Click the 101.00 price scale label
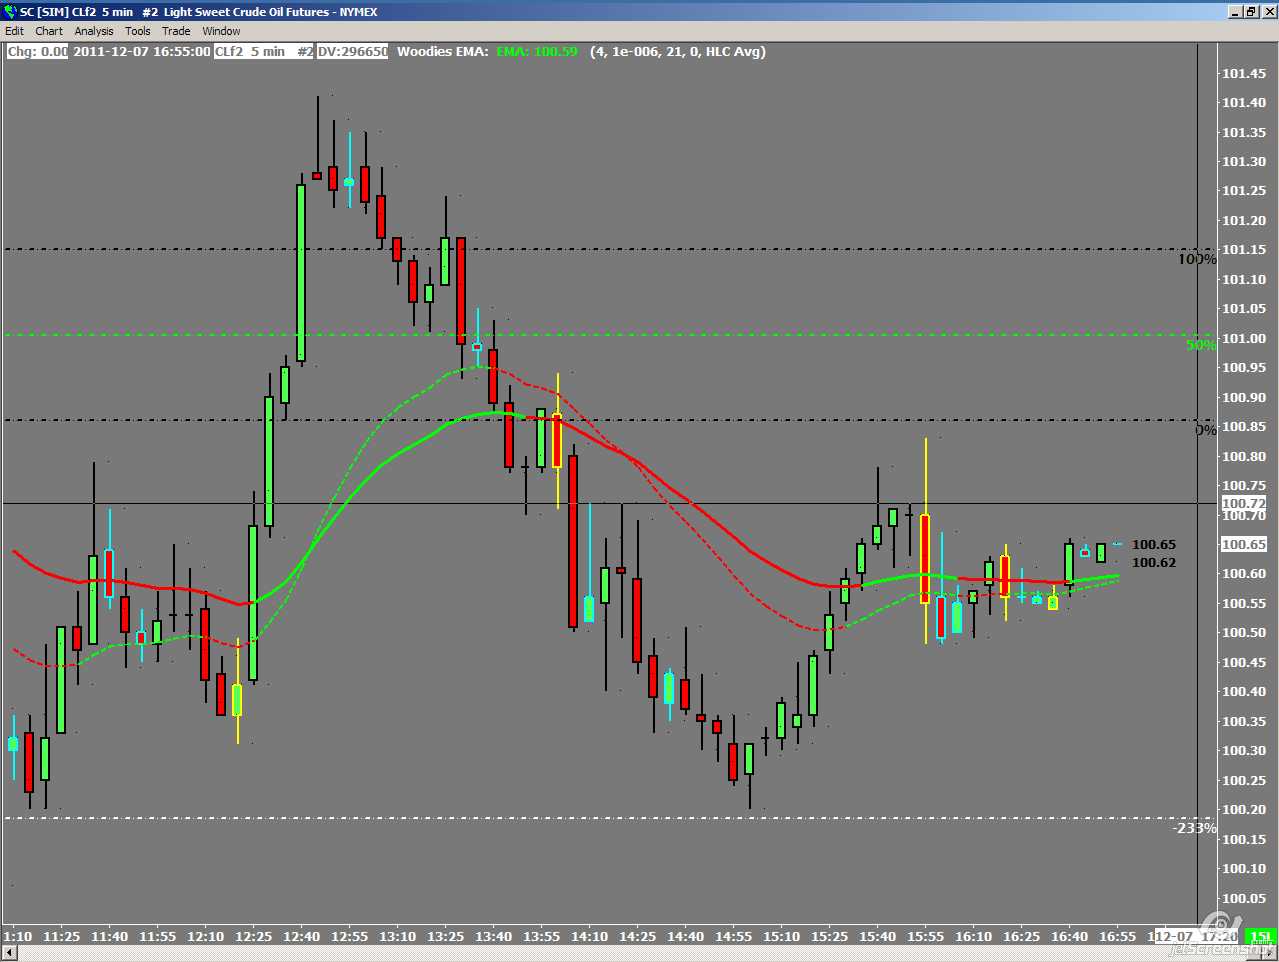 (x=1243, y=338)
